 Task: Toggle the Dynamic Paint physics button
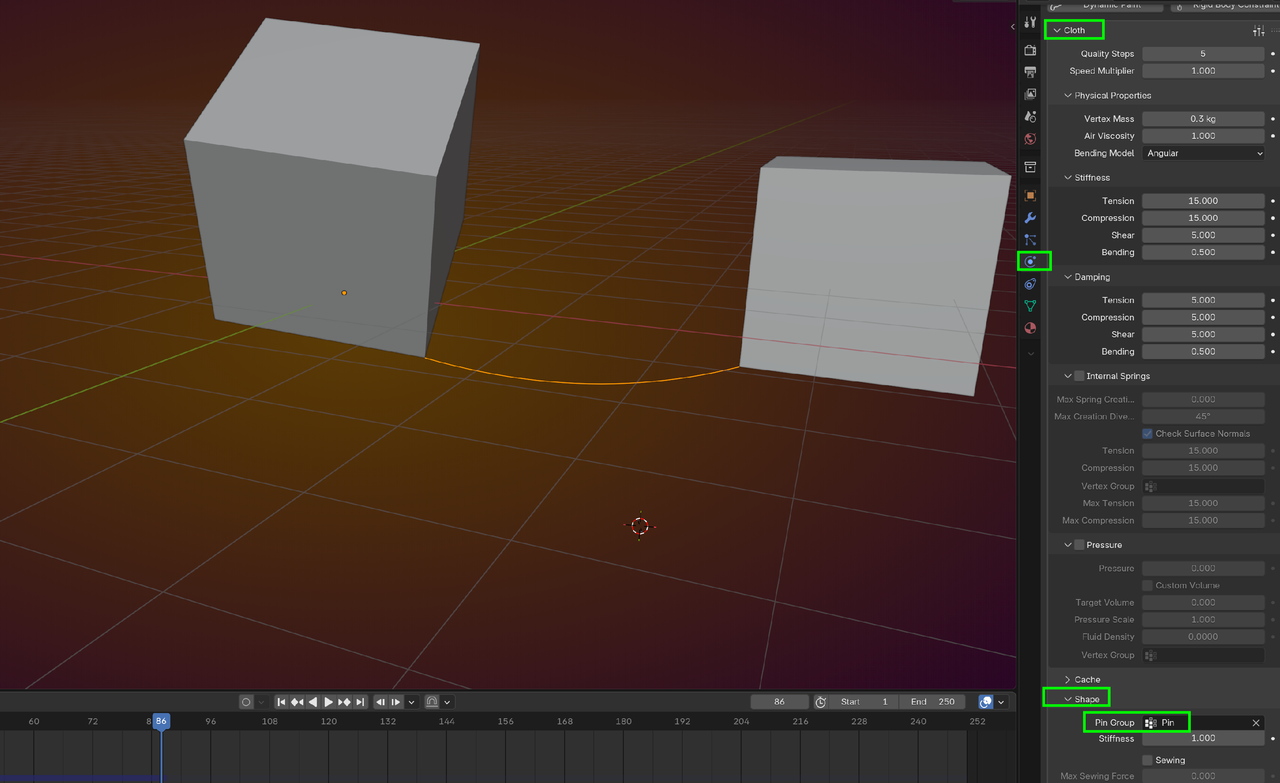1105,5
